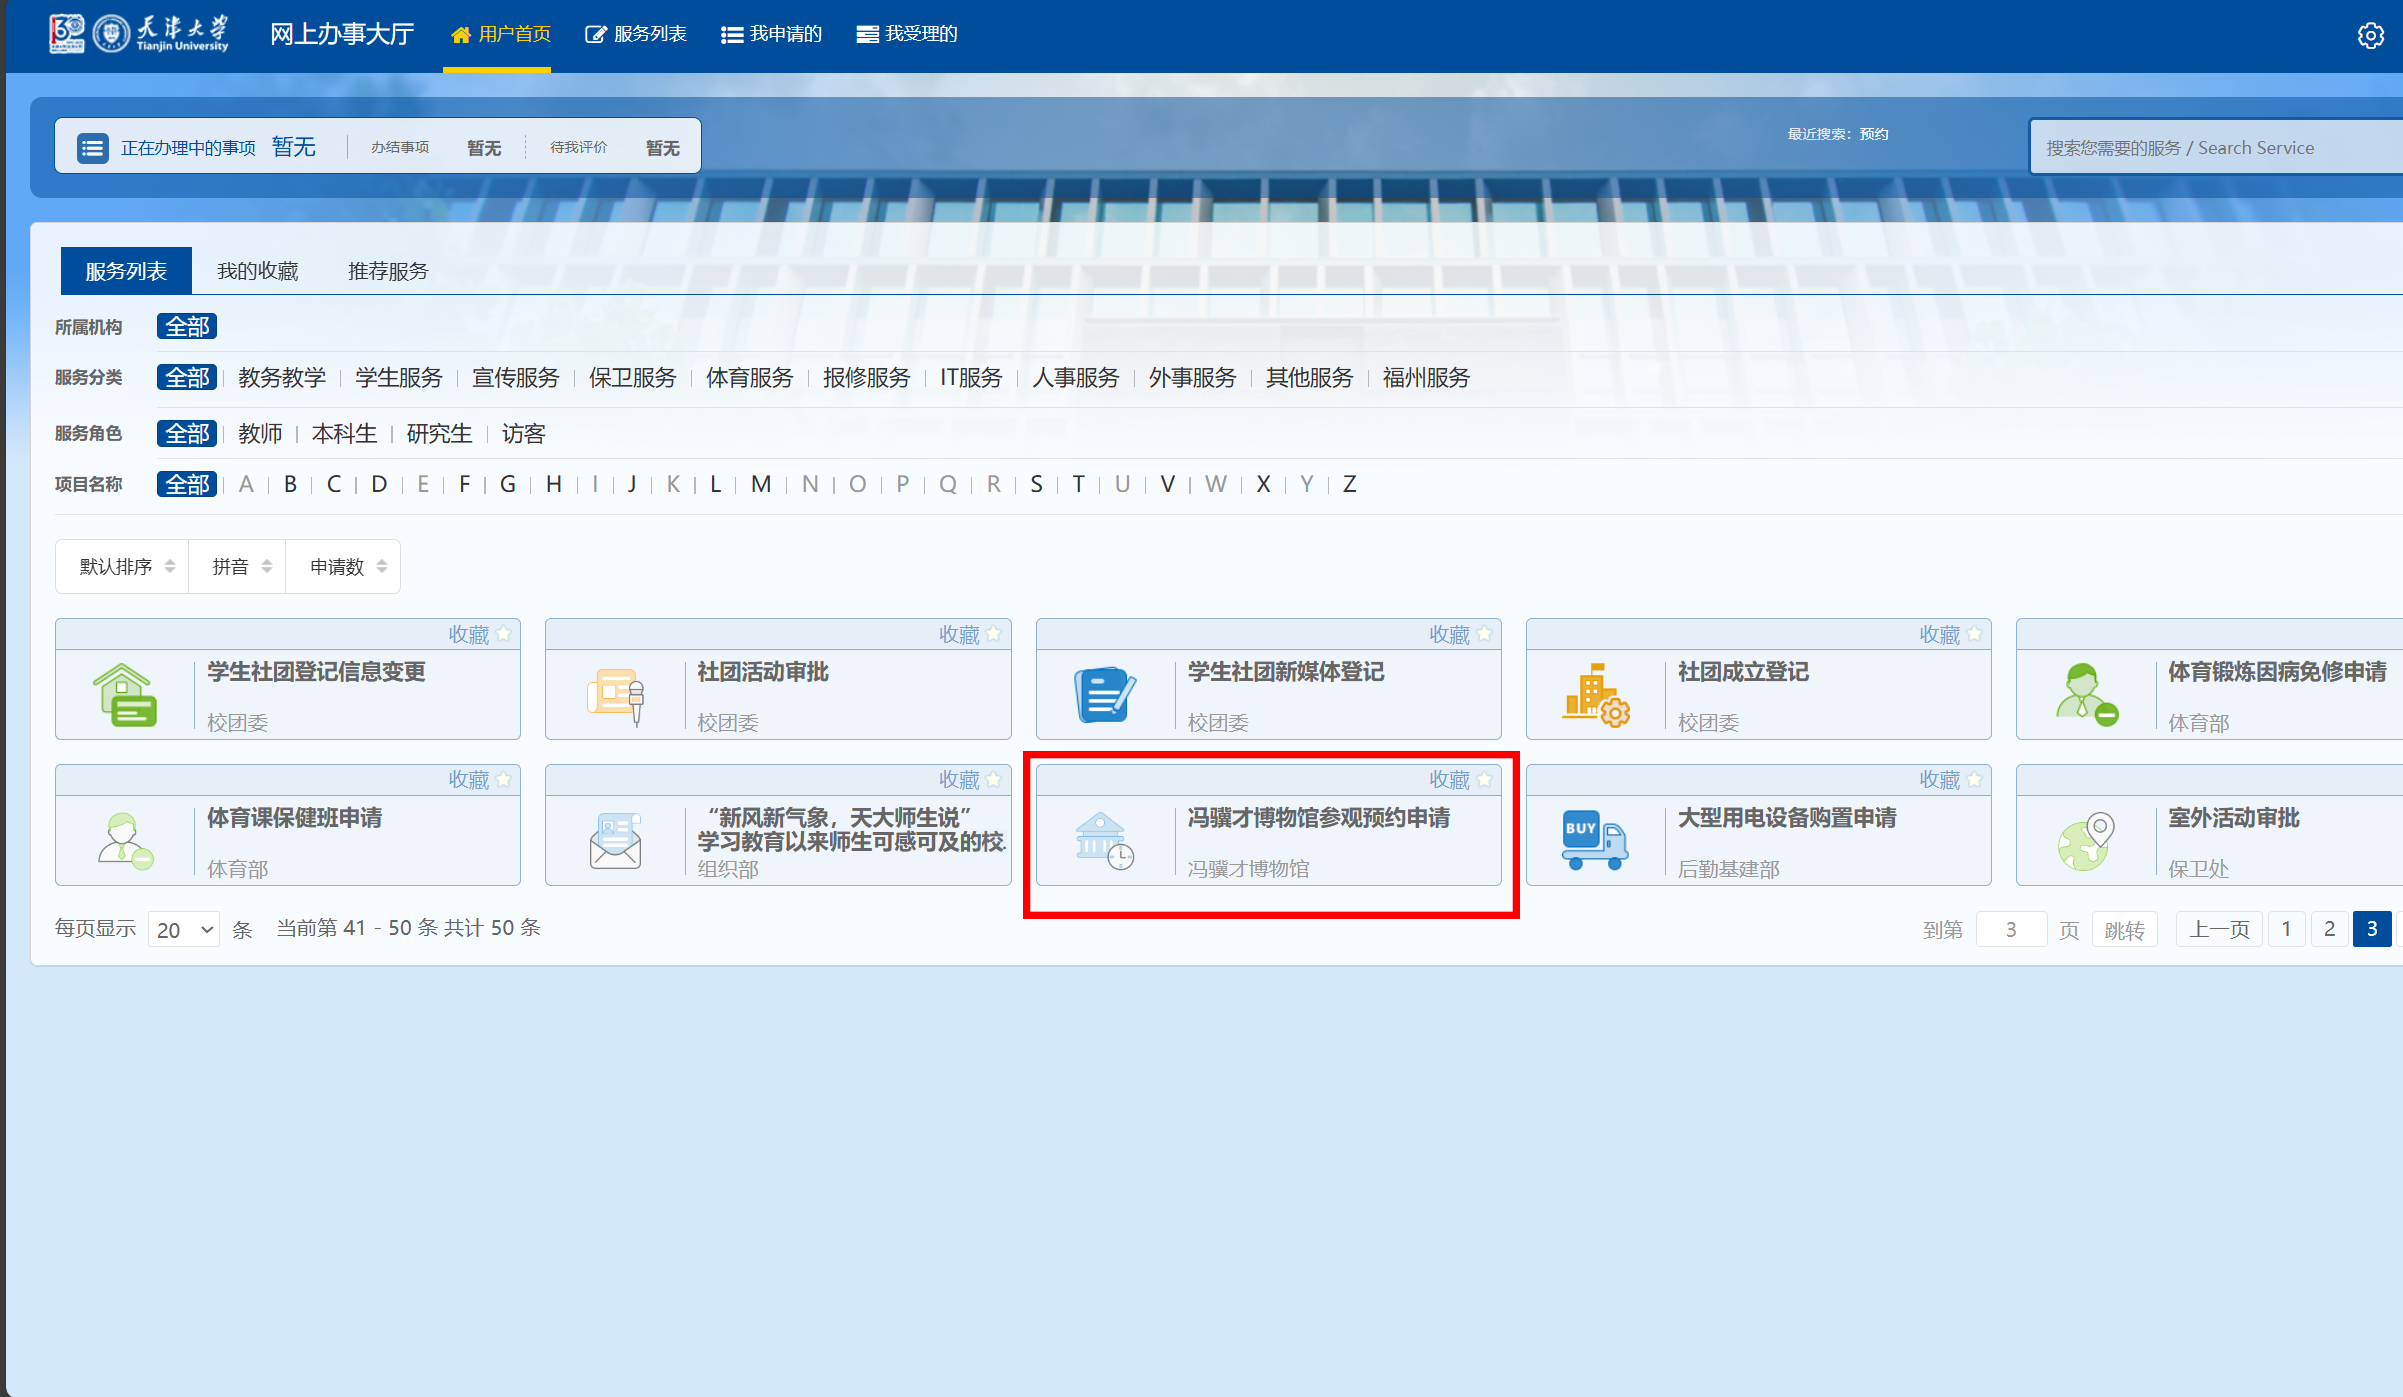This screenshot has width=2403, height=1397.
Task: Filter services by 体育服务 category
Action: [x=748, y=378]
